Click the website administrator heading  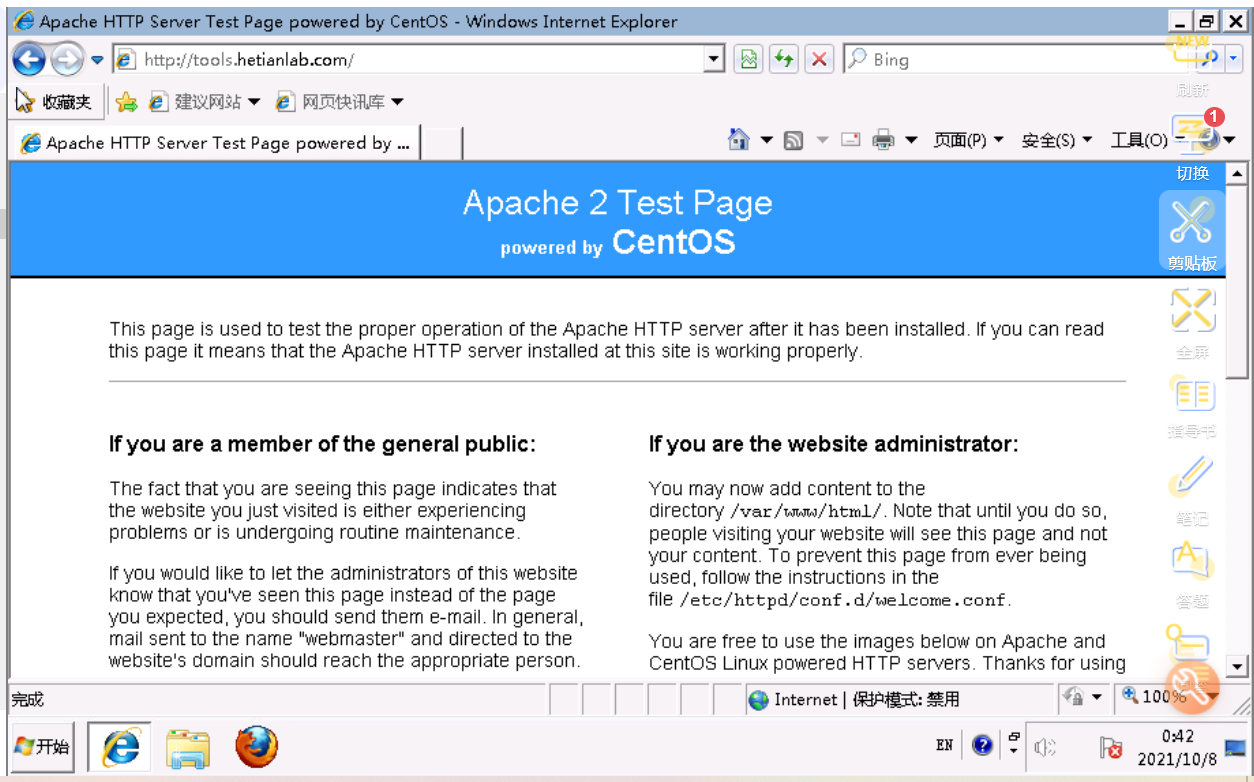click(x=834, y=444)
